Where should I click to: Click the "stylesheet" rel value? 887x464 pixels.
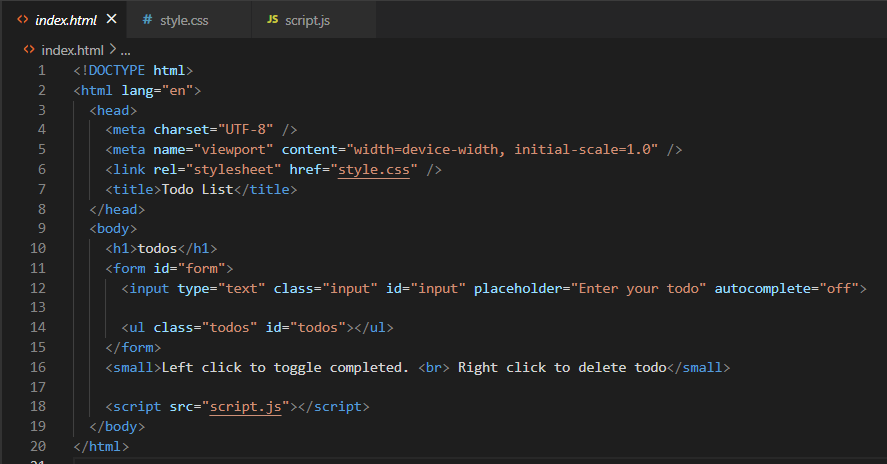234,170
